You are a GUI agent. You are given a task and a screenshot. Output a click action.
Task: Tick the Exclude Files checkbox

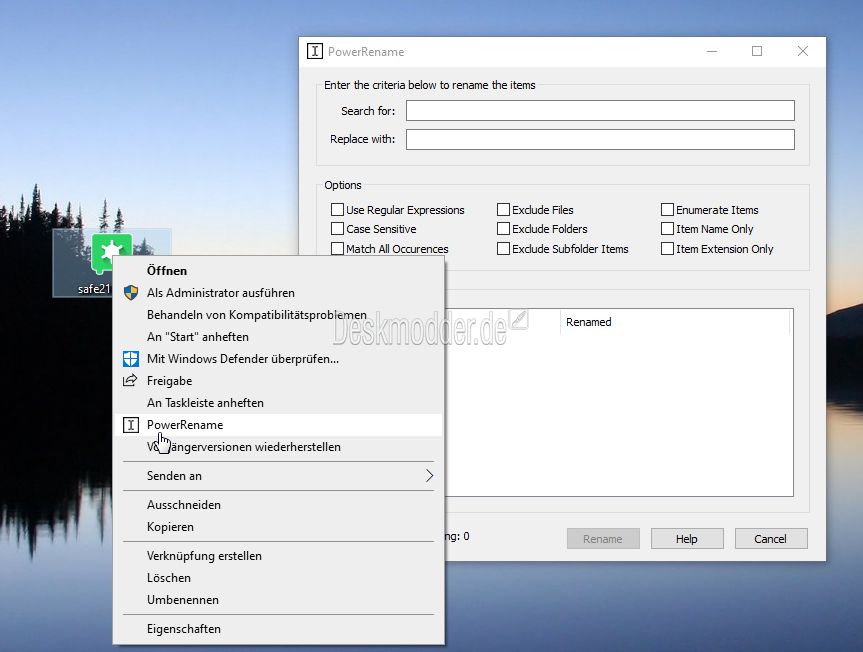coord(503,210)
